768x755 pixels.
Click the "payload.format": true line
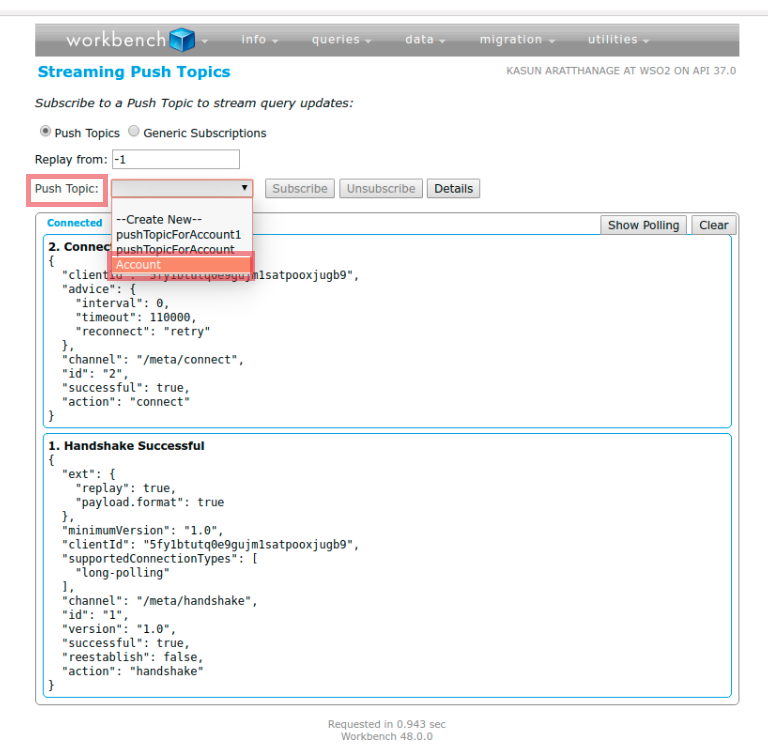[149, 502]
